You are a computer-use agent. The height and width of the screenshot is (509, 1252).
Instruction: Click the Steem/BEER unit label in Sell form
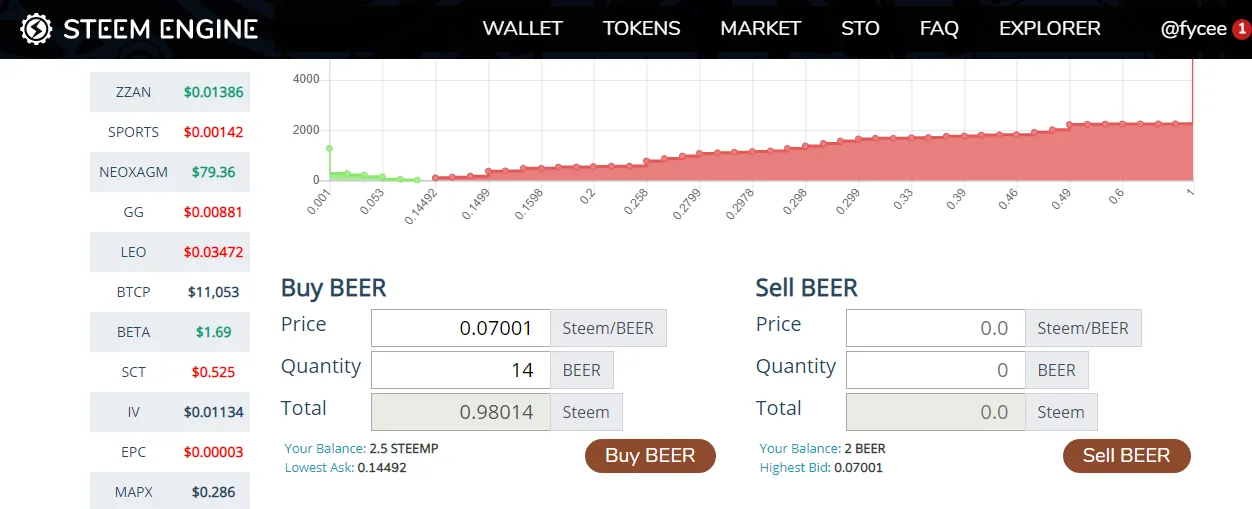click(x=1083, y=328)
